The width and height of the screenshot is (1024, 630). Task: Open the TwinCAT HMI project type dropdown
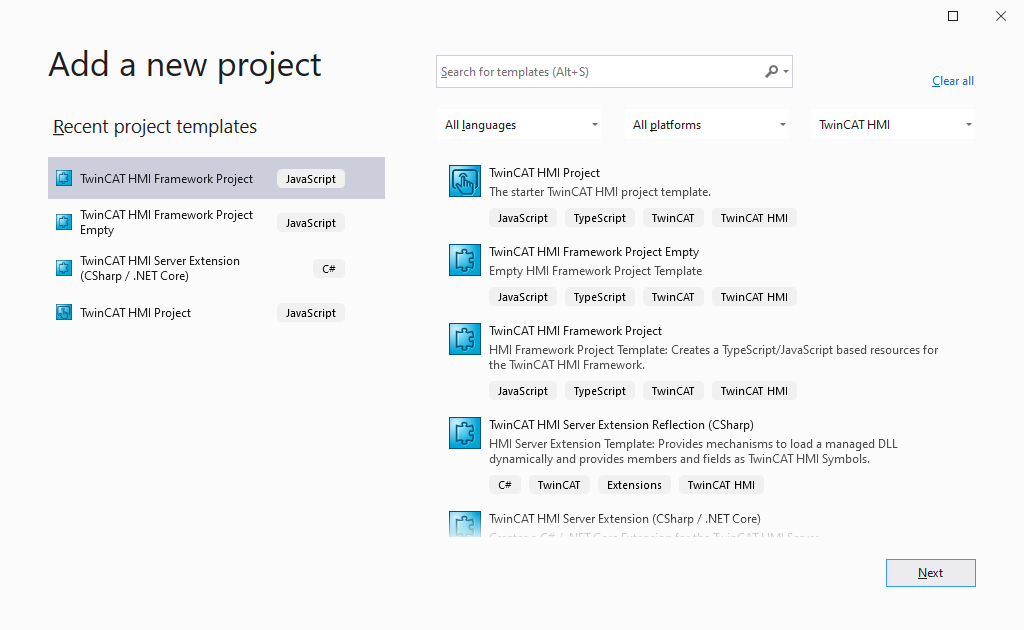(x=893, y=125)
